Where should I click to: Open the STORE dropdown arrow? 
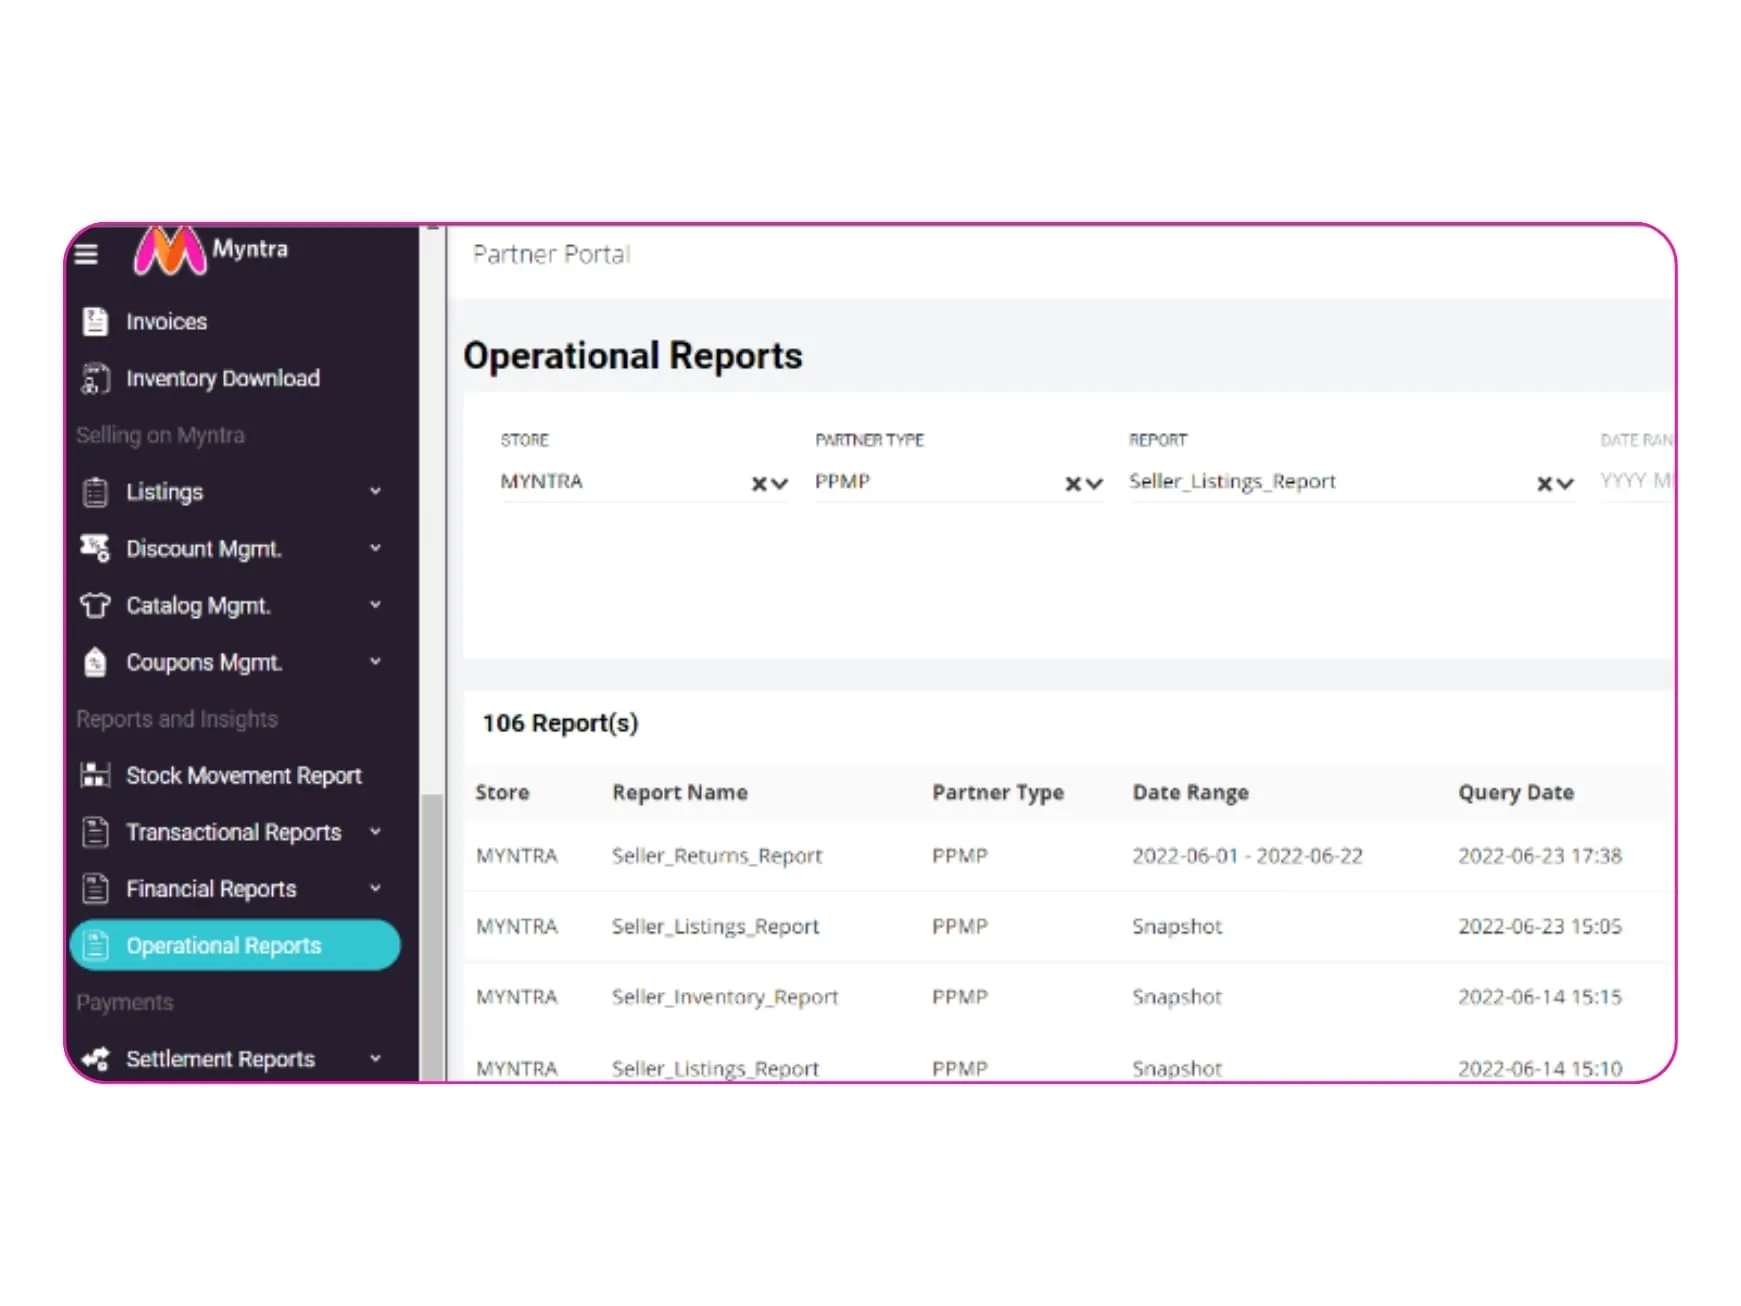tap(780, 484)
